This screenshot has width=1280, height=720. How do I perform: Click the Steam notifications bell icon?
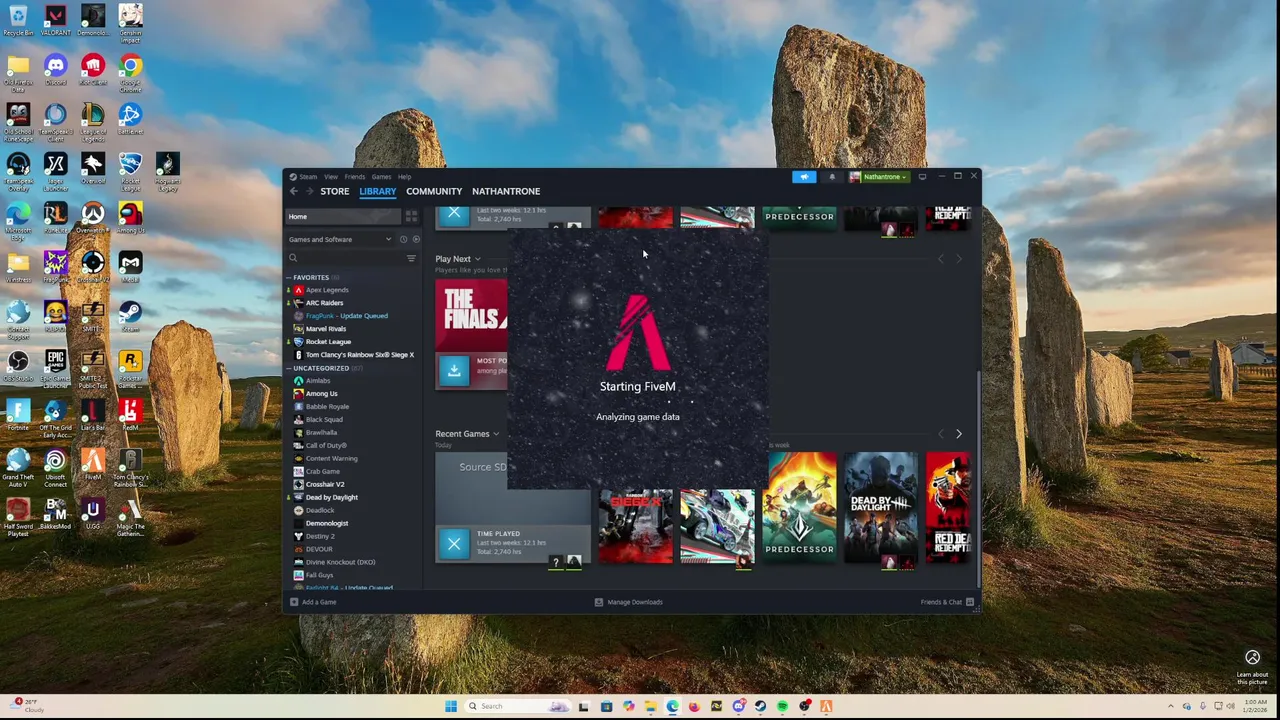tap(831, 177)
